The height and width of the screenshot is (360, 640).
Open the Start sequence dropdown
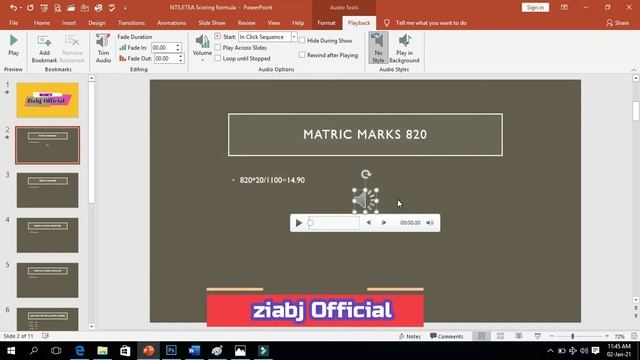tap(294, 37)
